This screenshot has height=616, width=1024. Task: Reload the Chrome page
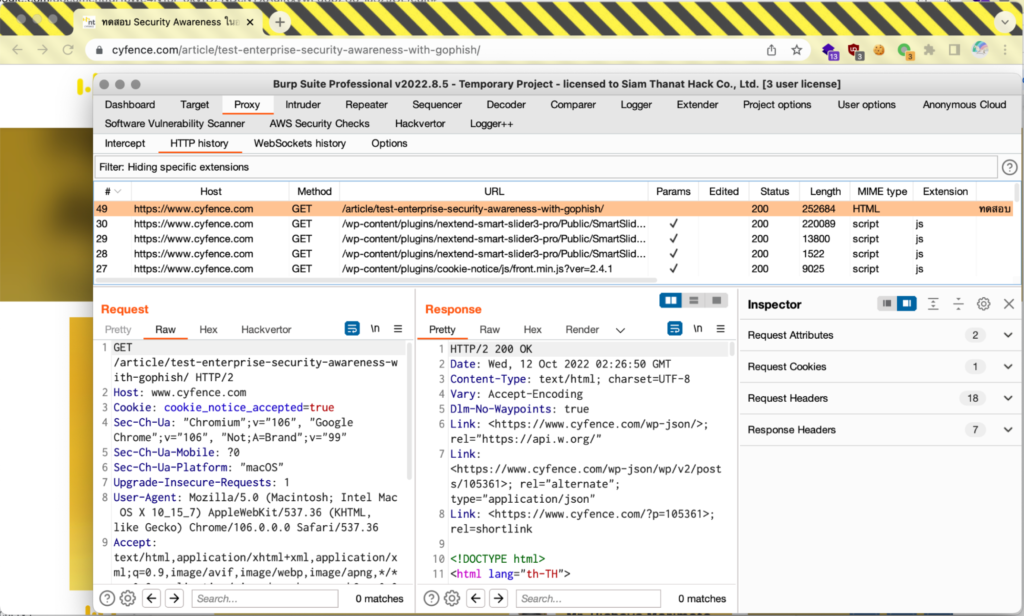pyautogui.click(x=68, y=50)
